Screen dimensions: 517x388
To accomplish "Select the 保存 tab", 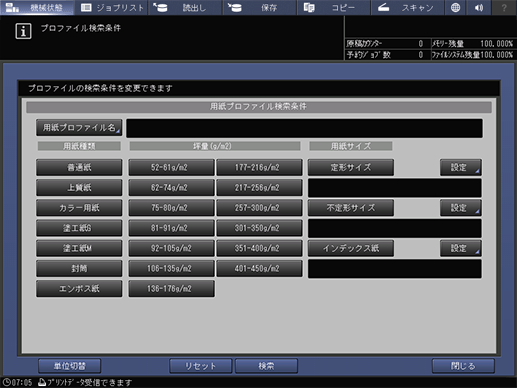I will point(259,7).
